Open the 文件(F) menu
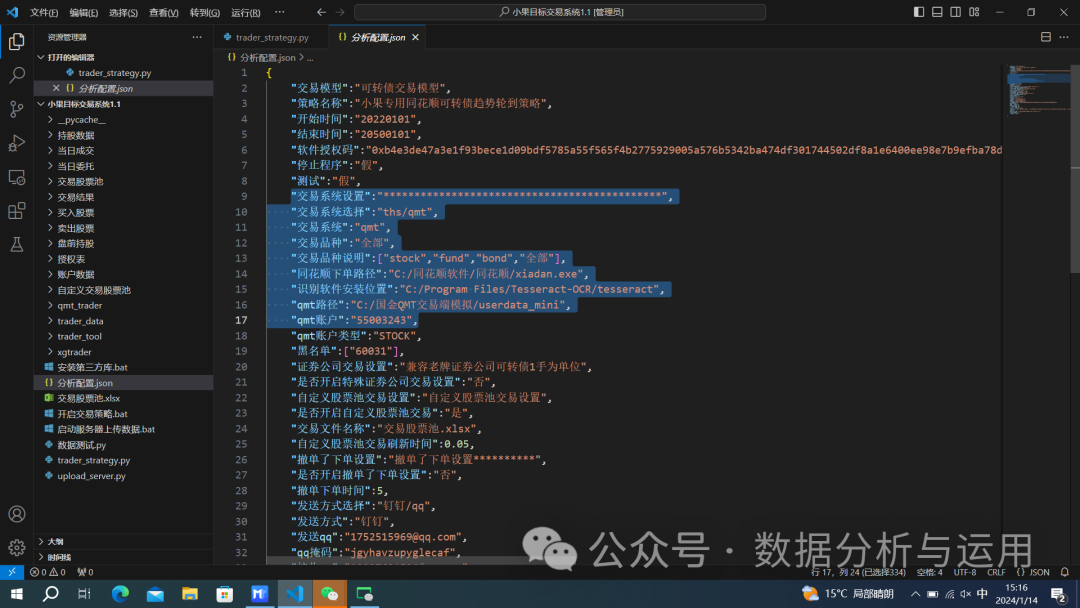1080x608 pixels. point(44,12)
